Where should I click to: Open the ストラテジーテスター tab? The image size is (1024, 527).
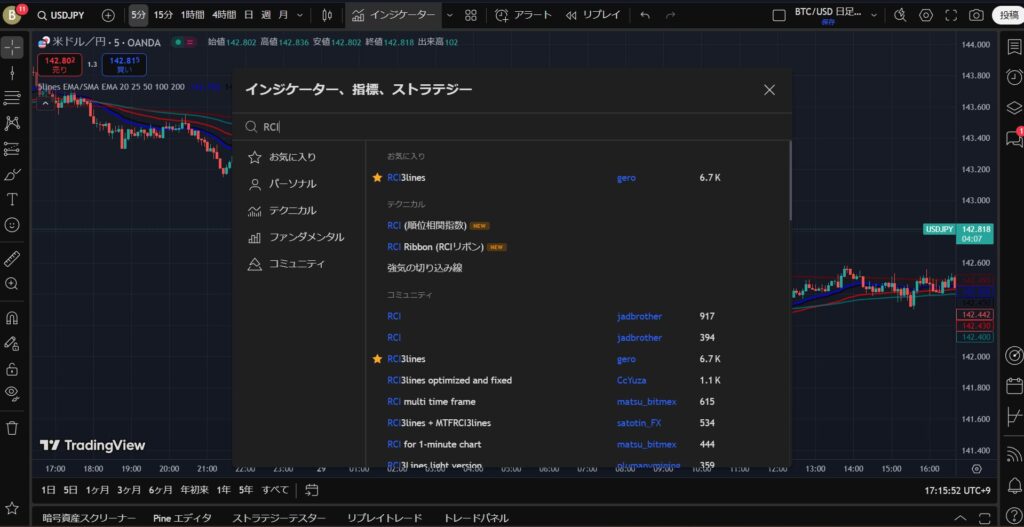pos(279,518)
